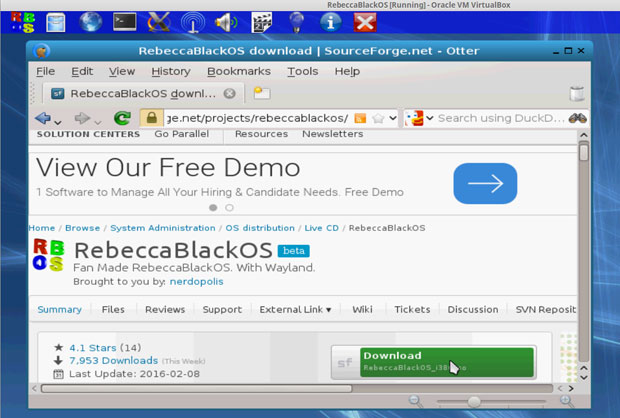
Task: Open the Bookmarks menu
Action: pyautogui.click(x=239, y=71)
